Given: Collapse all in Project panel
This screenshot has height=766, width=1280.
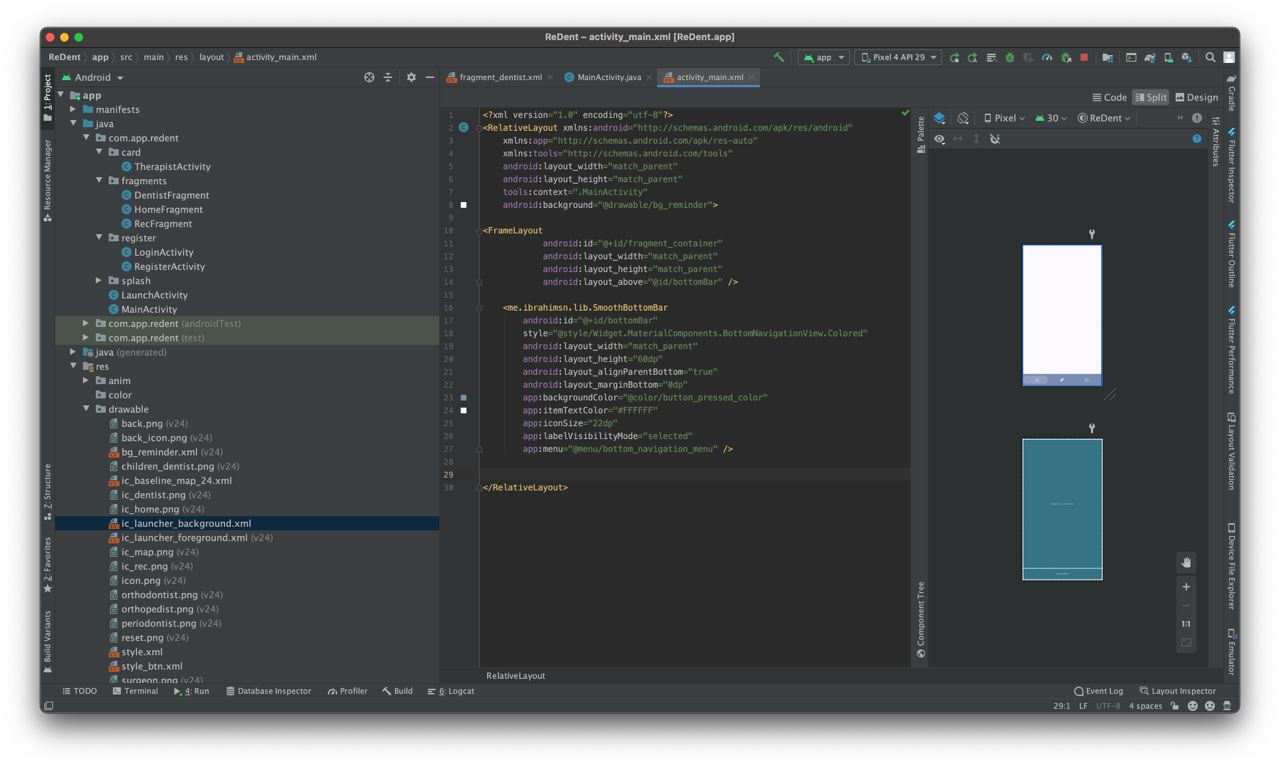Looking at the screenshot, I should (388, 77).
